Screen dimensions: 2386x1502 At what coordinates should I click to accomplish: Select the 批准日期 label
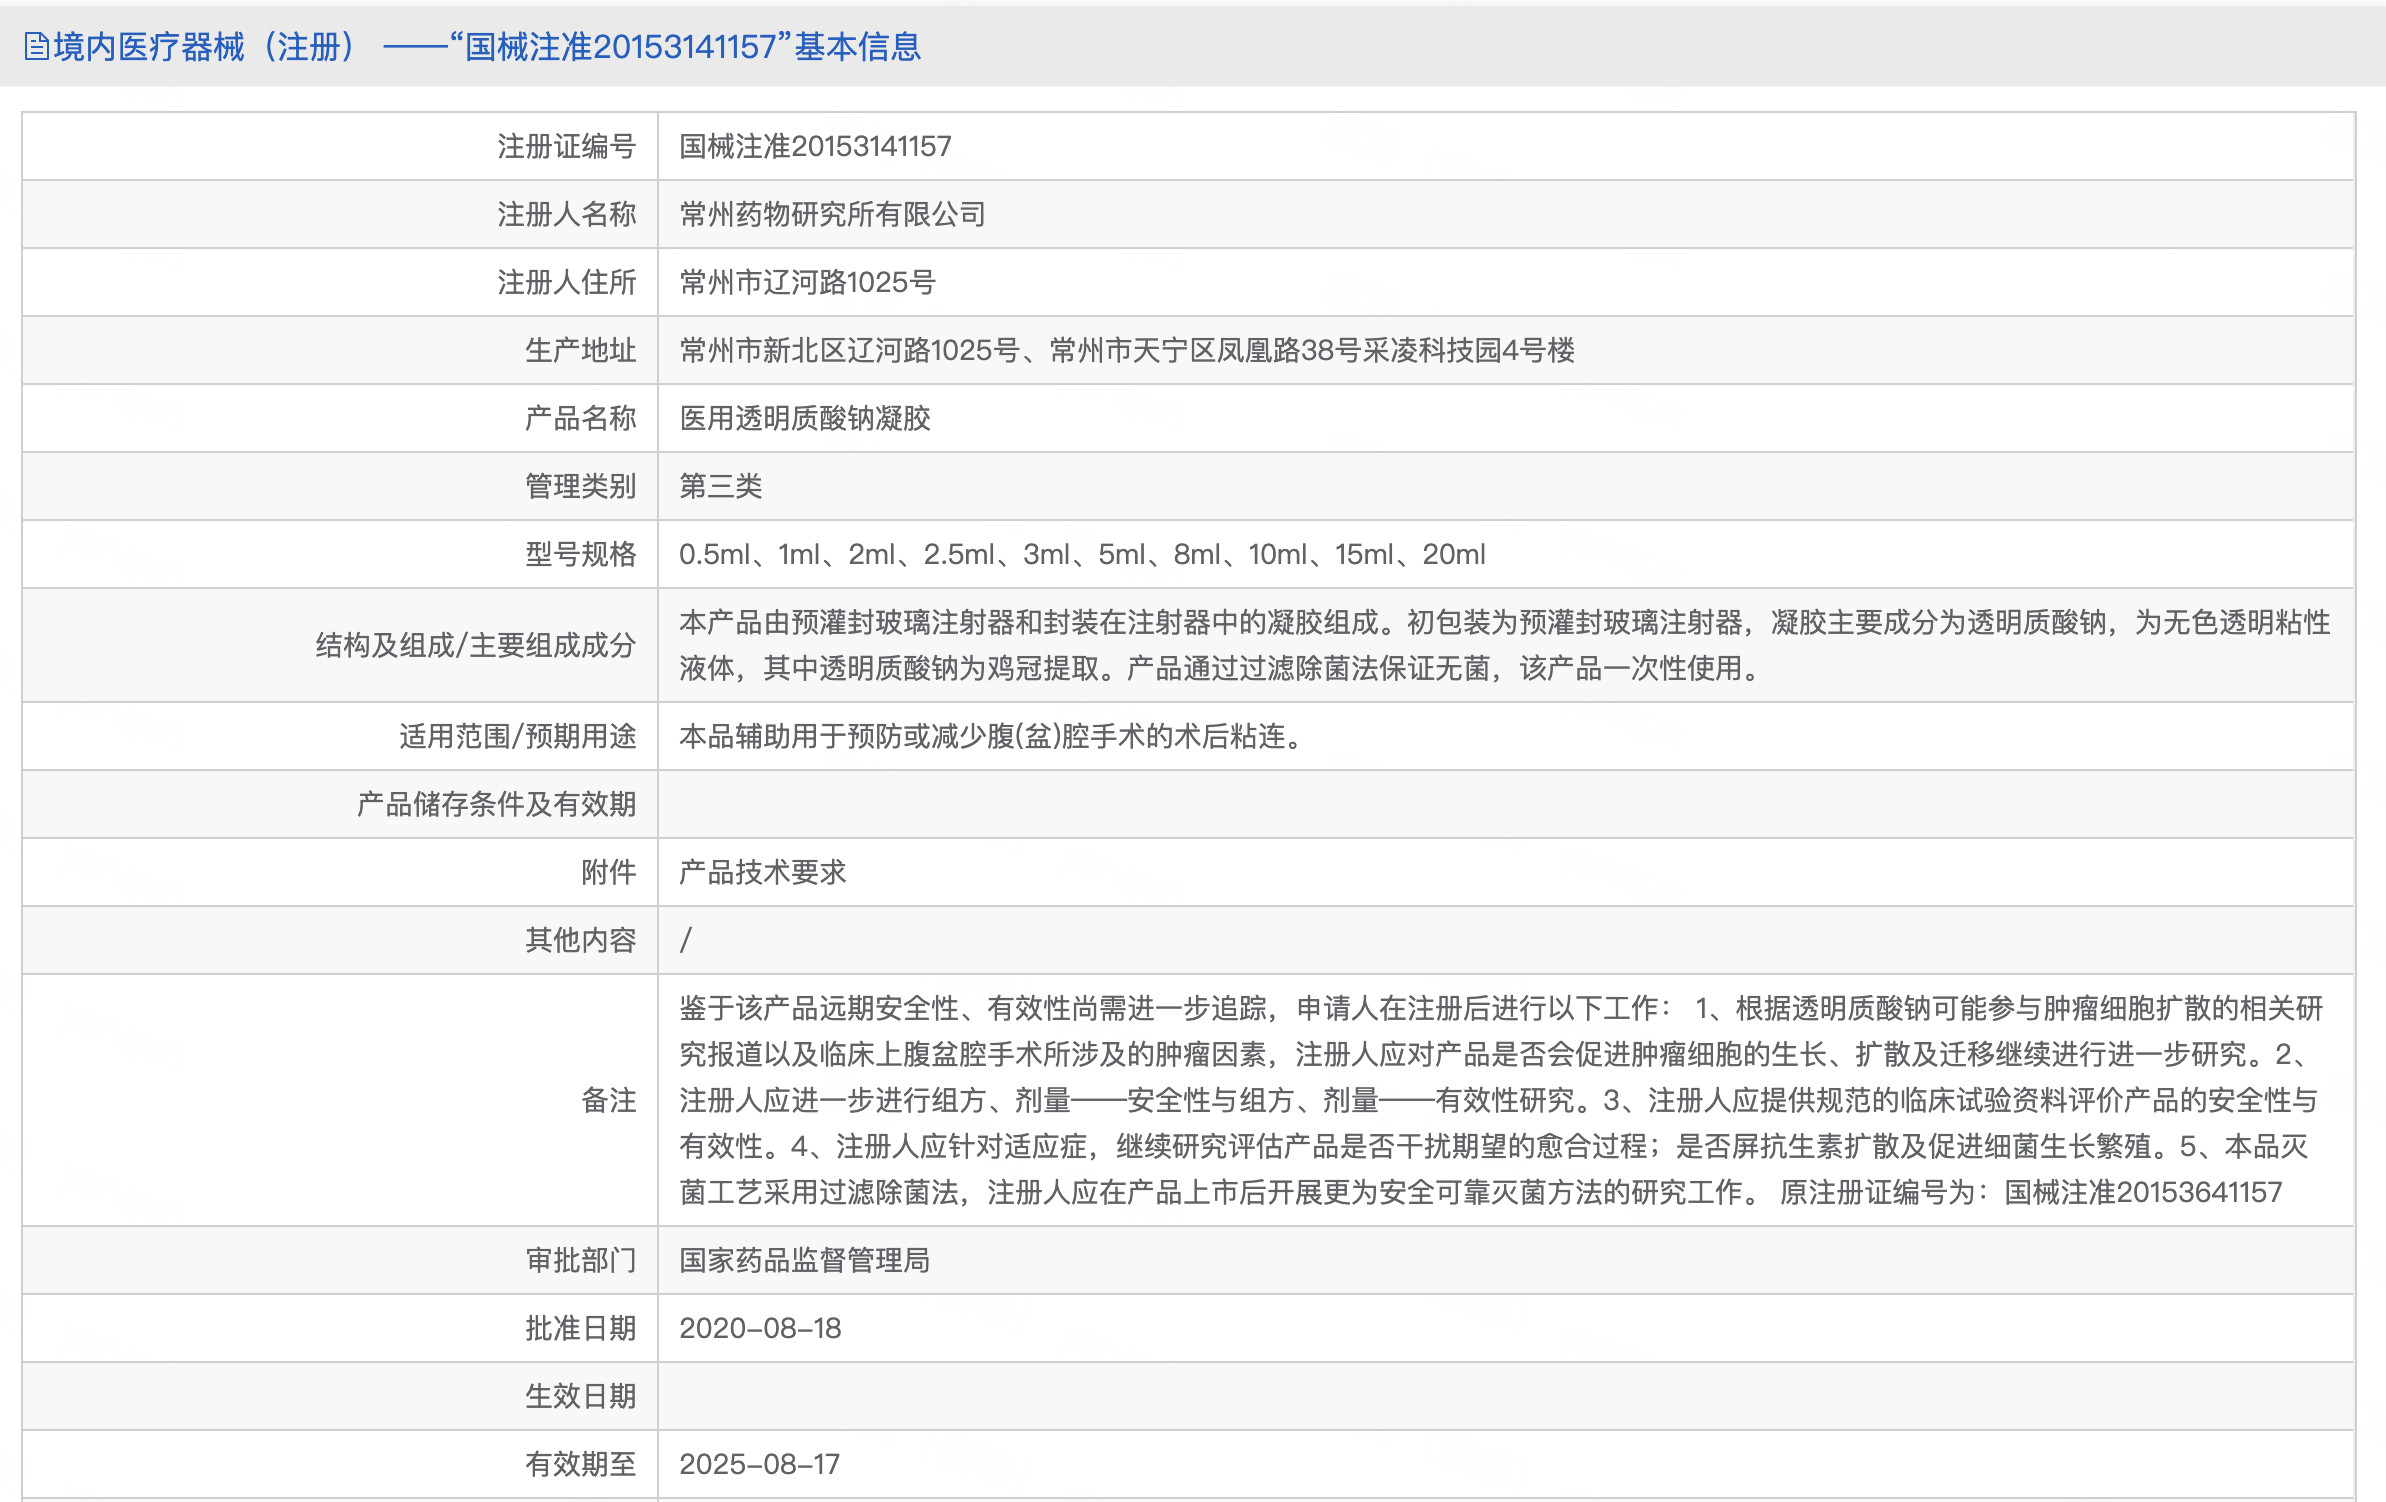click(x=581, y=1329)
